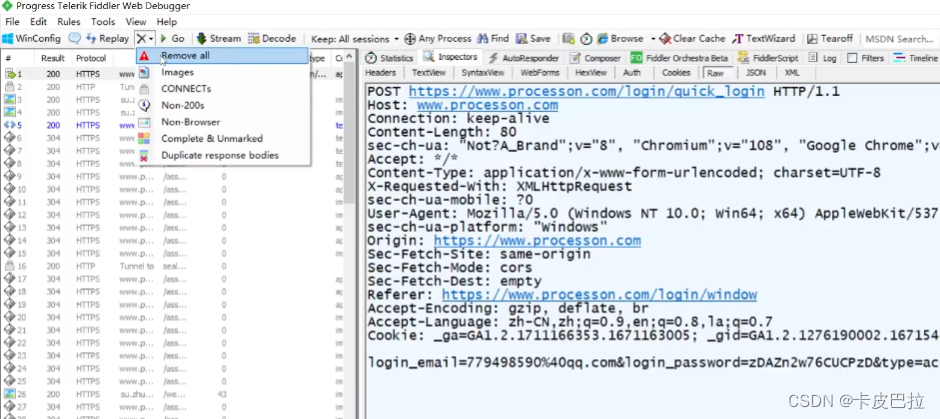Open Find sessions tool
The width and height of the screenshot is (940, 419).
[493, 38]
